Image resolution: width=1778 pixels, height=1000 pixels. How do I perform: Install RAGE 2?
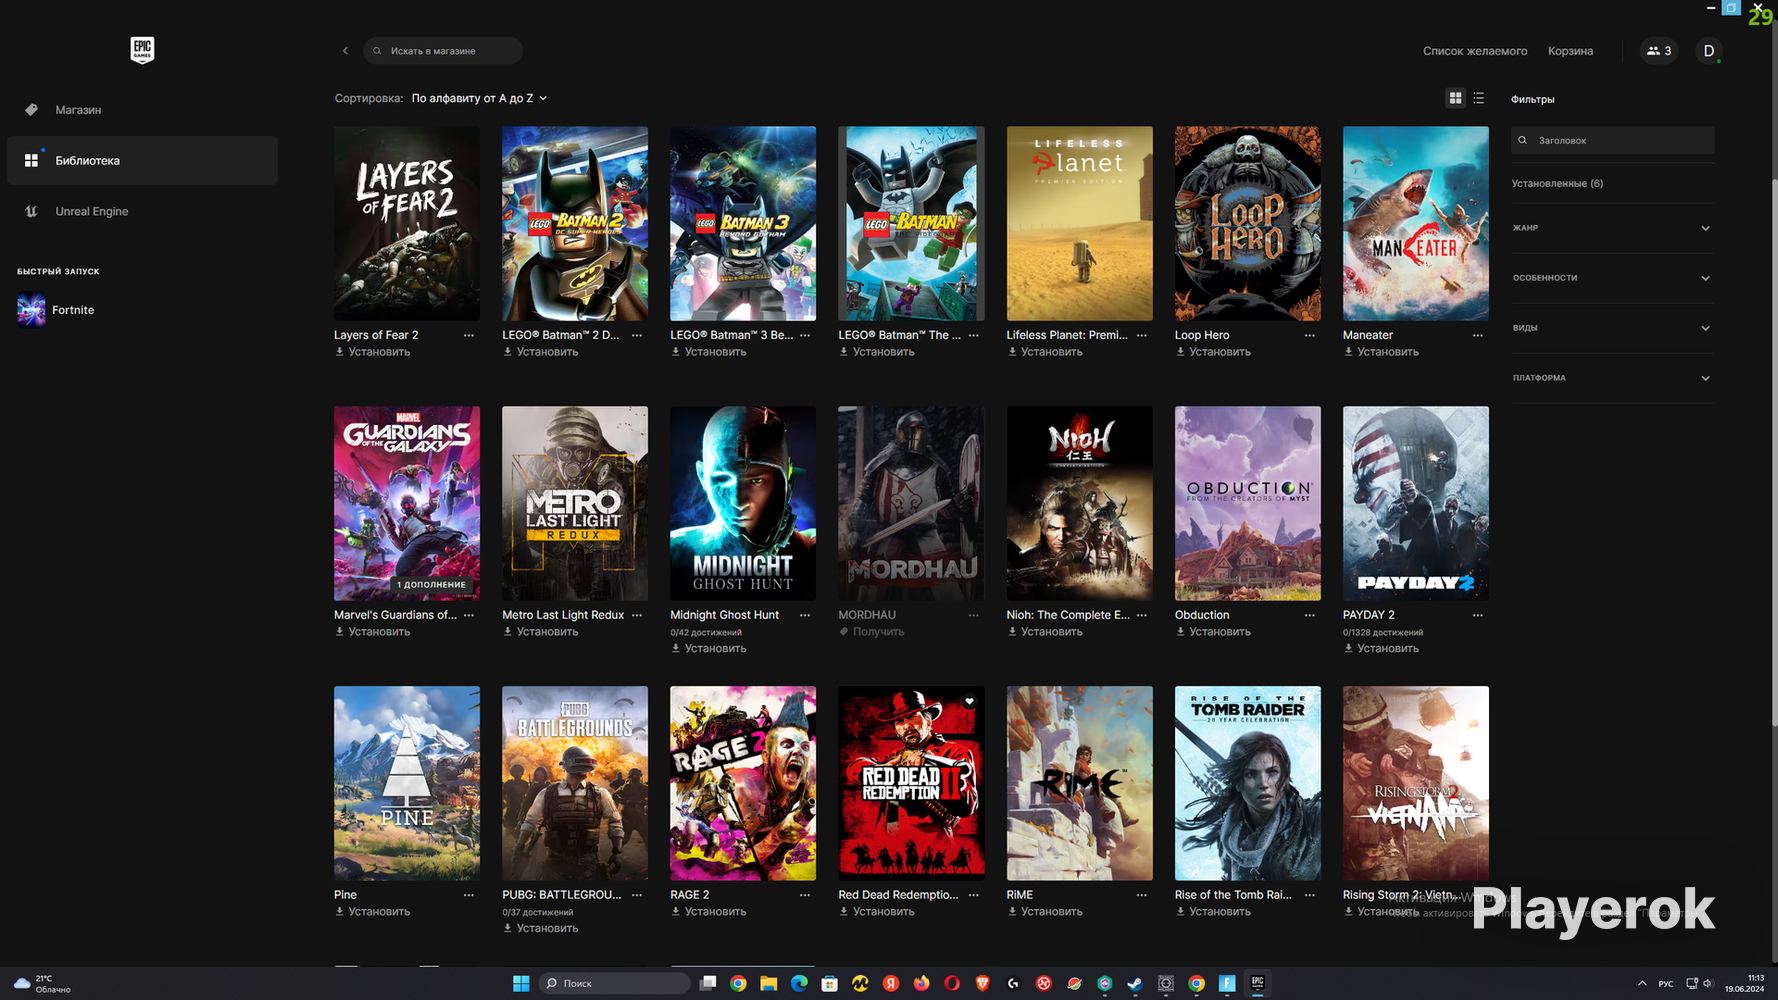coord(708,912)
